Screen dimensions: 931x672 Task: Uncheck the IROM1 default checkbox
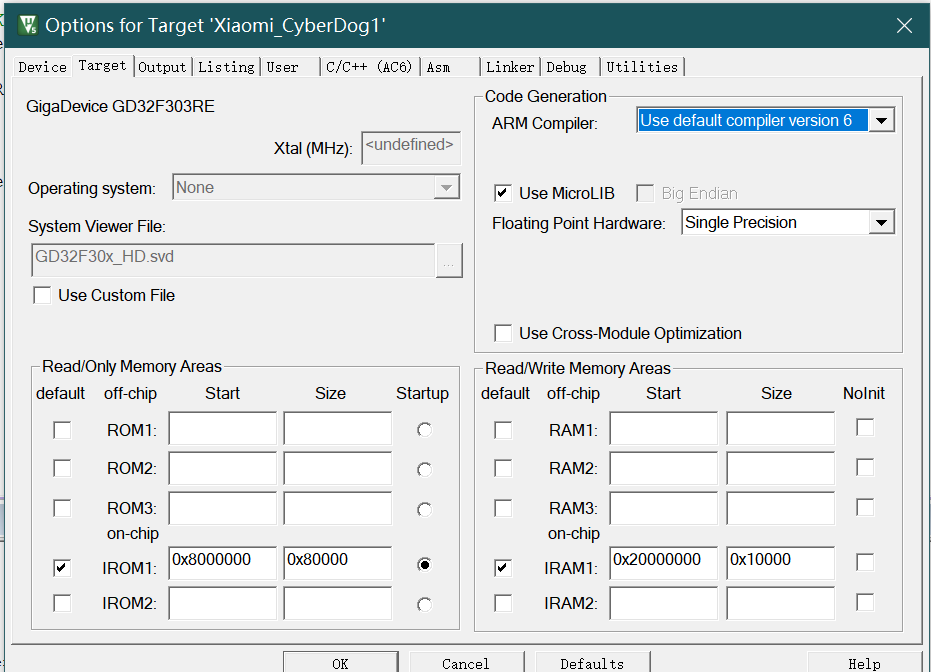tap(62, 568)
